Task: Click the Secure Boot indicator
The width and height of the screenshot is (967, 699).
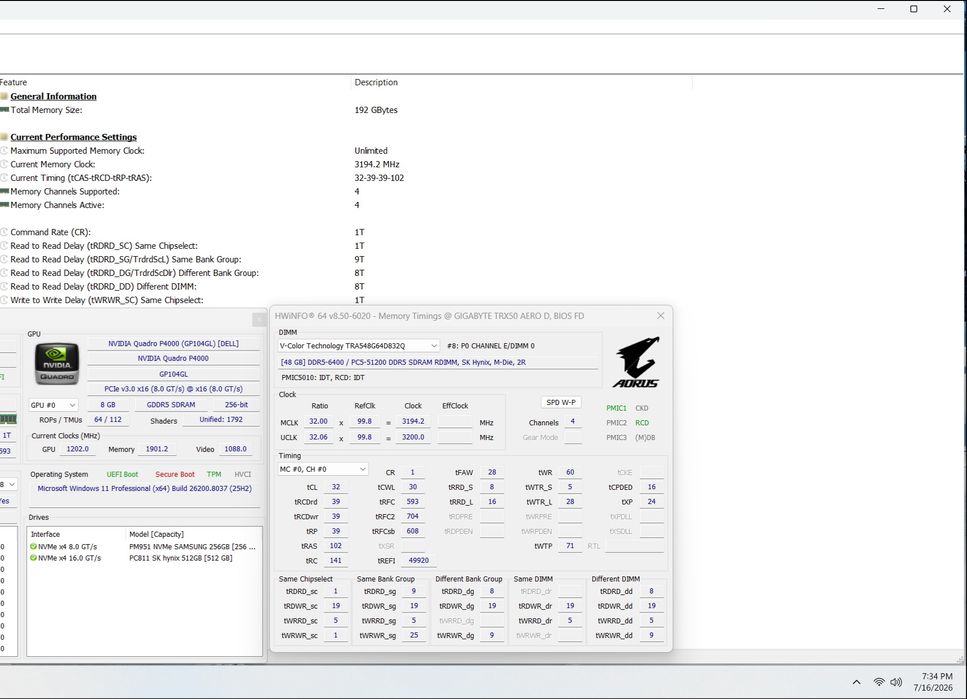Action: point(175,474)
